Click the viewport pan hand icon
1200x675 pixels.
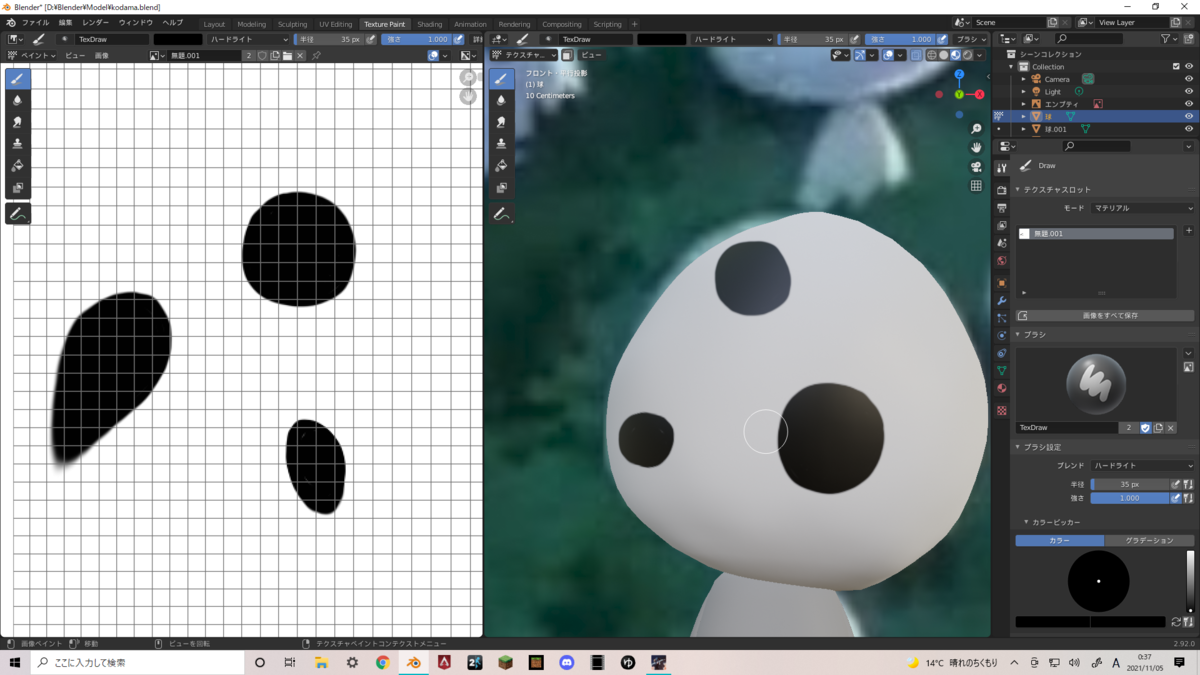point(976,148)
